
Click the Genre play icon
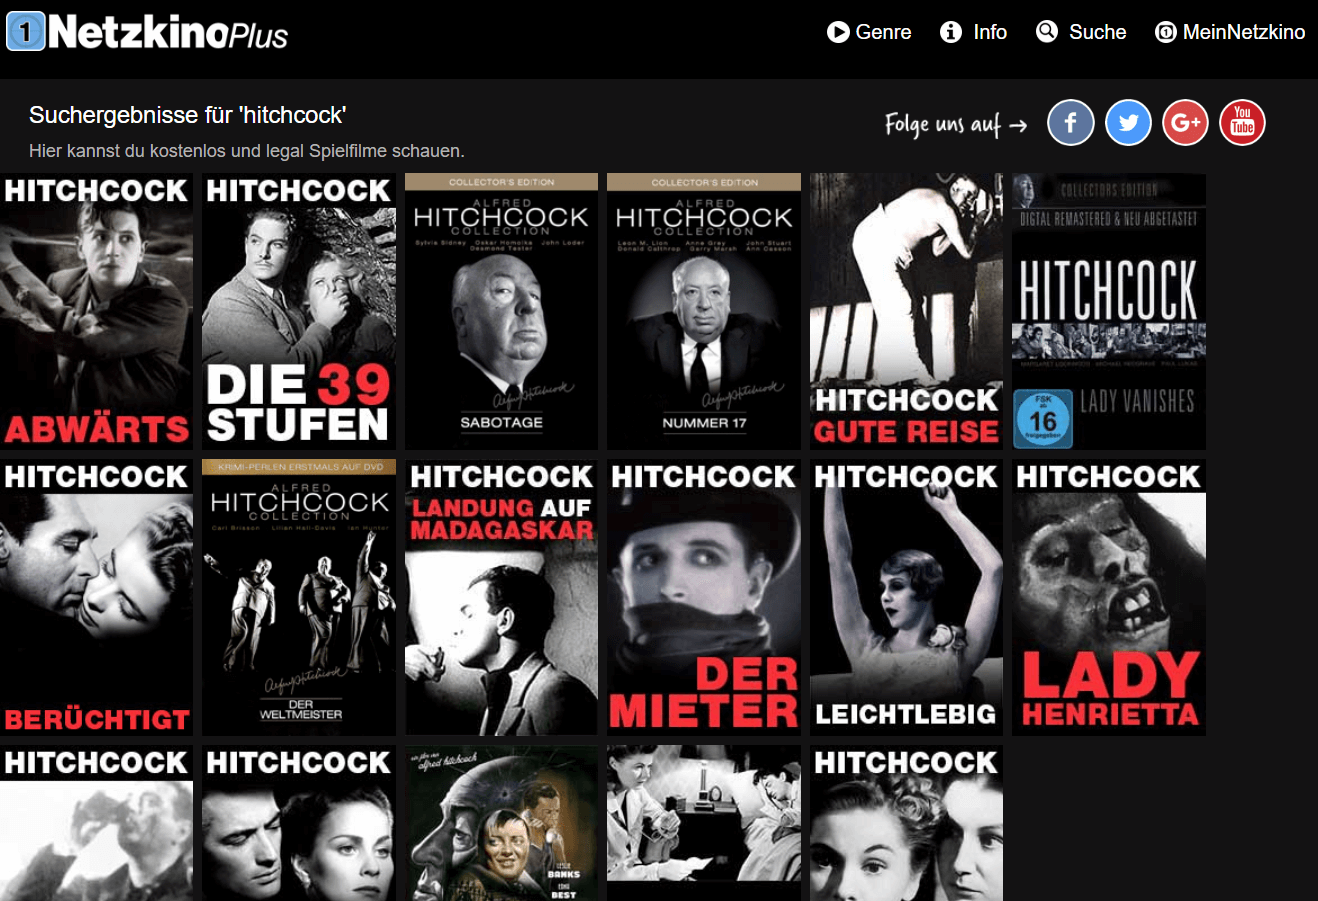point(838,32)
